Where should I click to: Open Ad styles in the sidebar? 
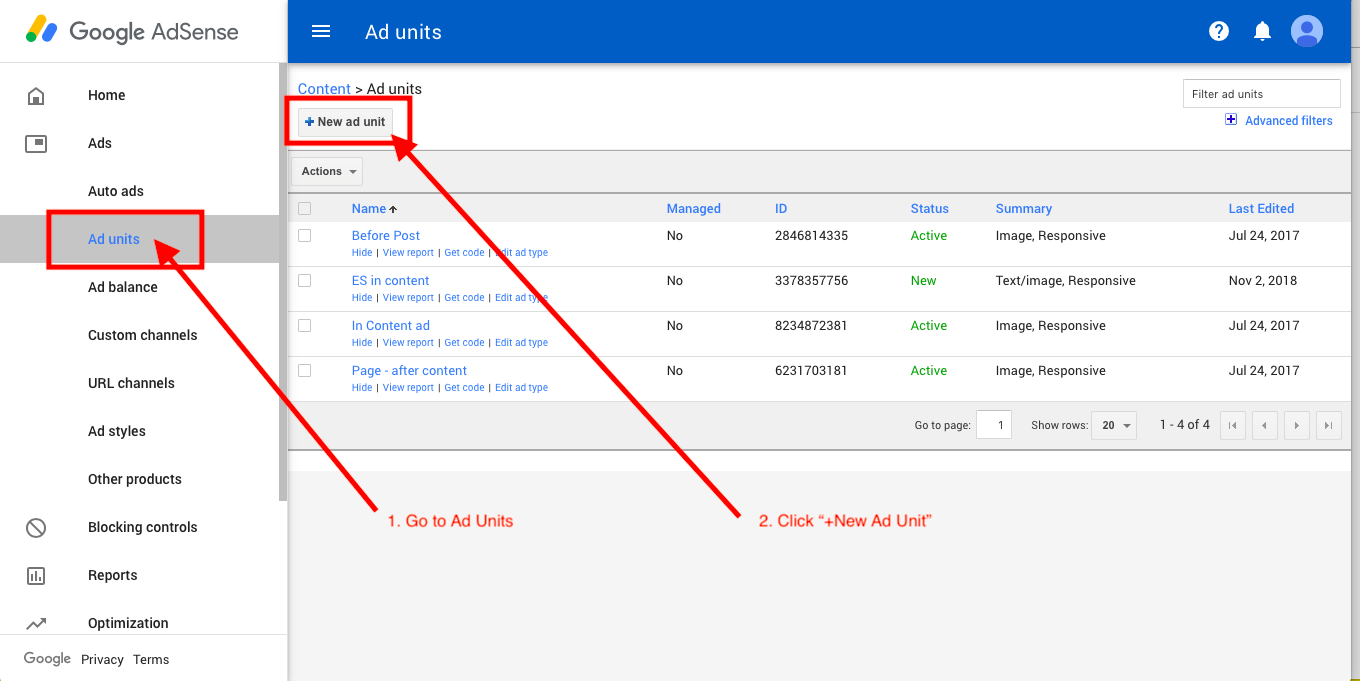[117, 431]
